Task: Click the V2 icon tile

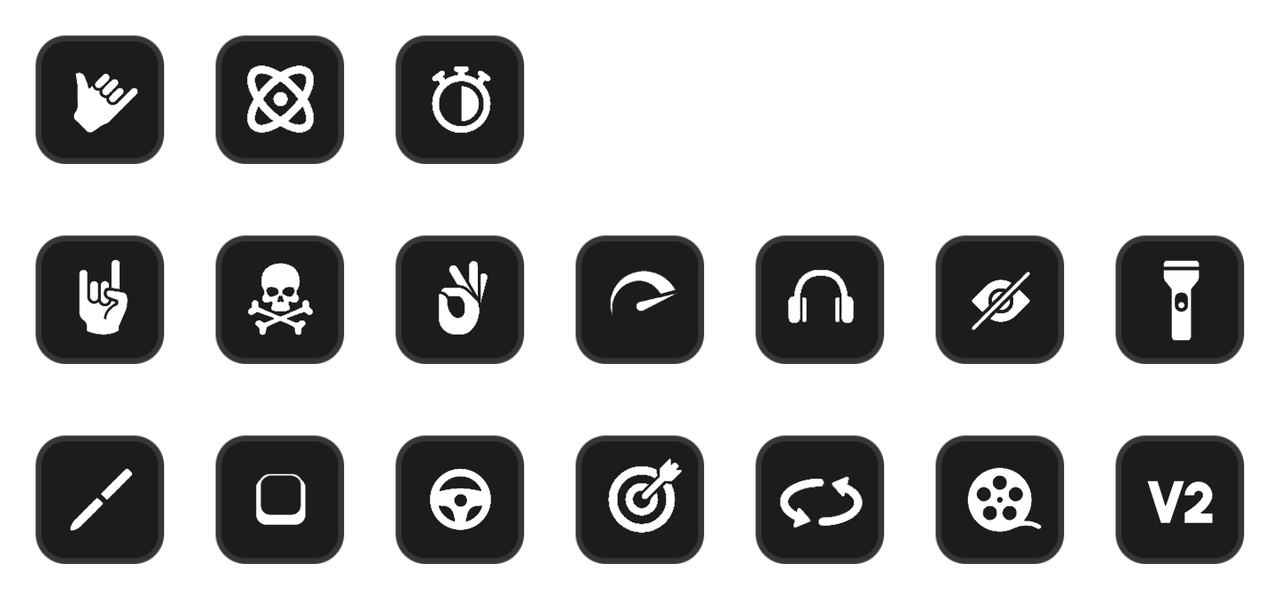Action: [x=1180, y=500]
